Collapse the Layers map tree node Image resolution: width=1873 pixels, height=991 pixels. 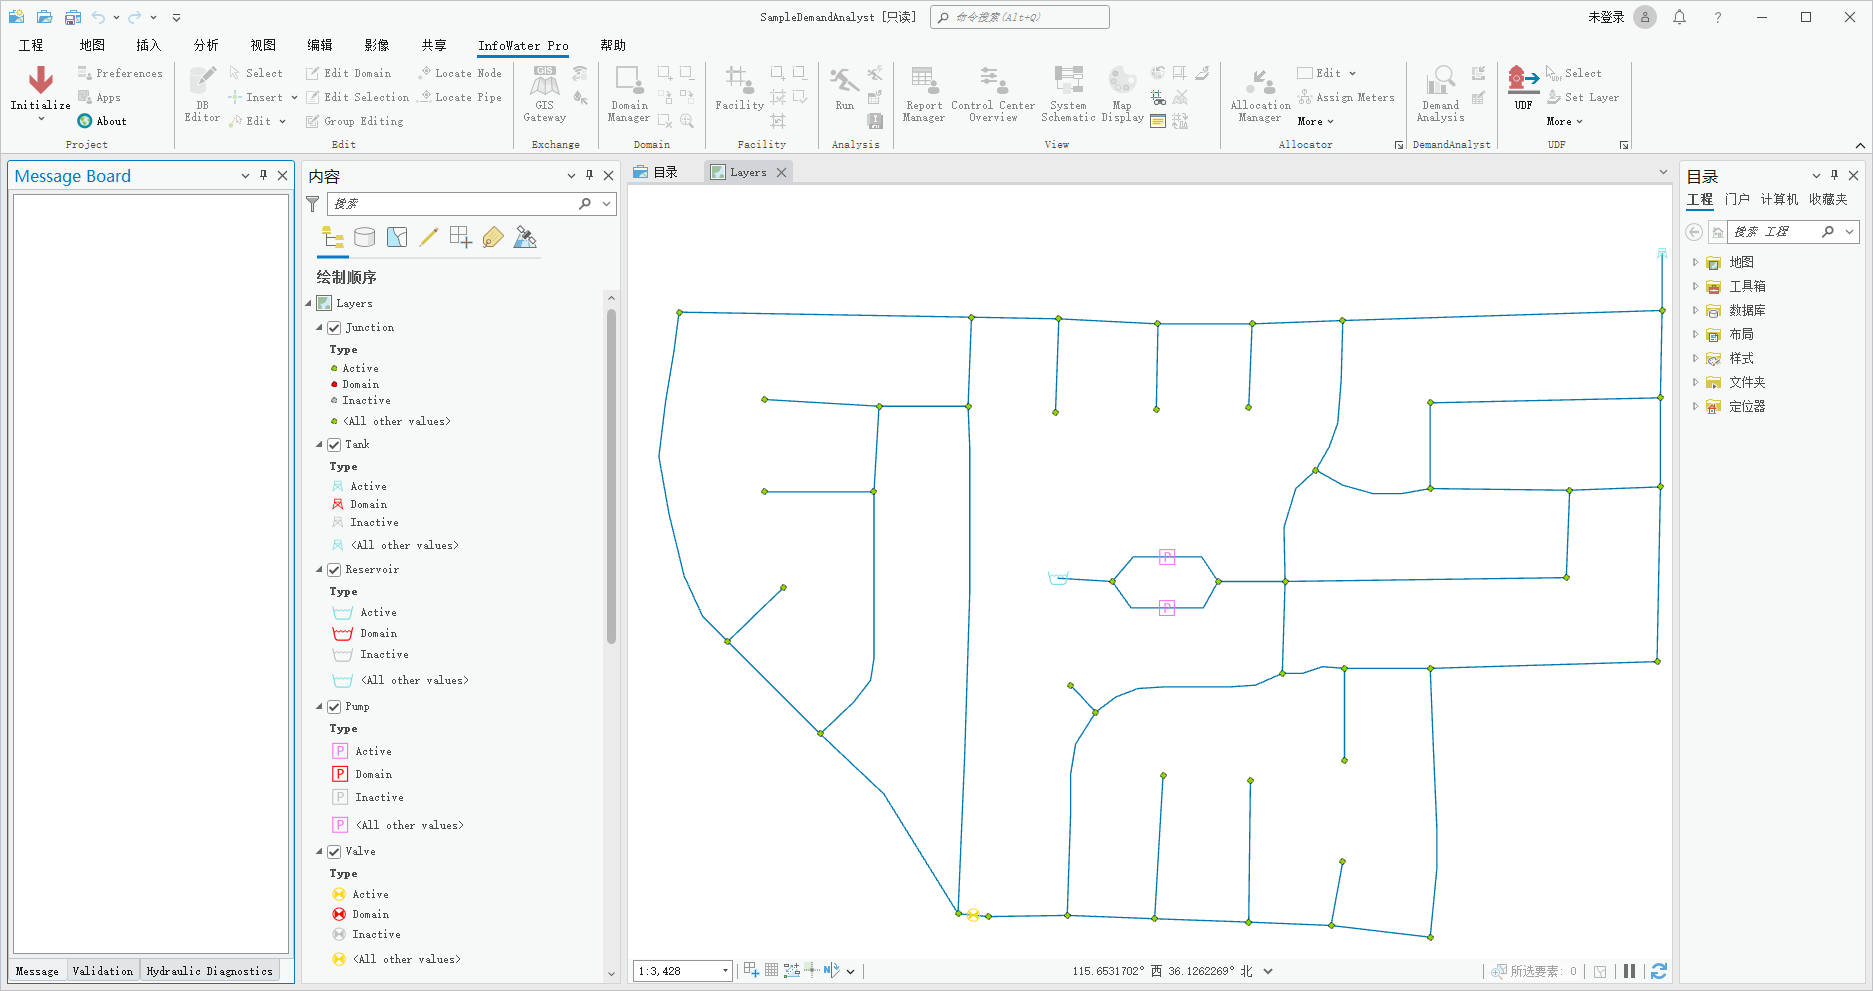pyautogui.click(x=309, y=304)
